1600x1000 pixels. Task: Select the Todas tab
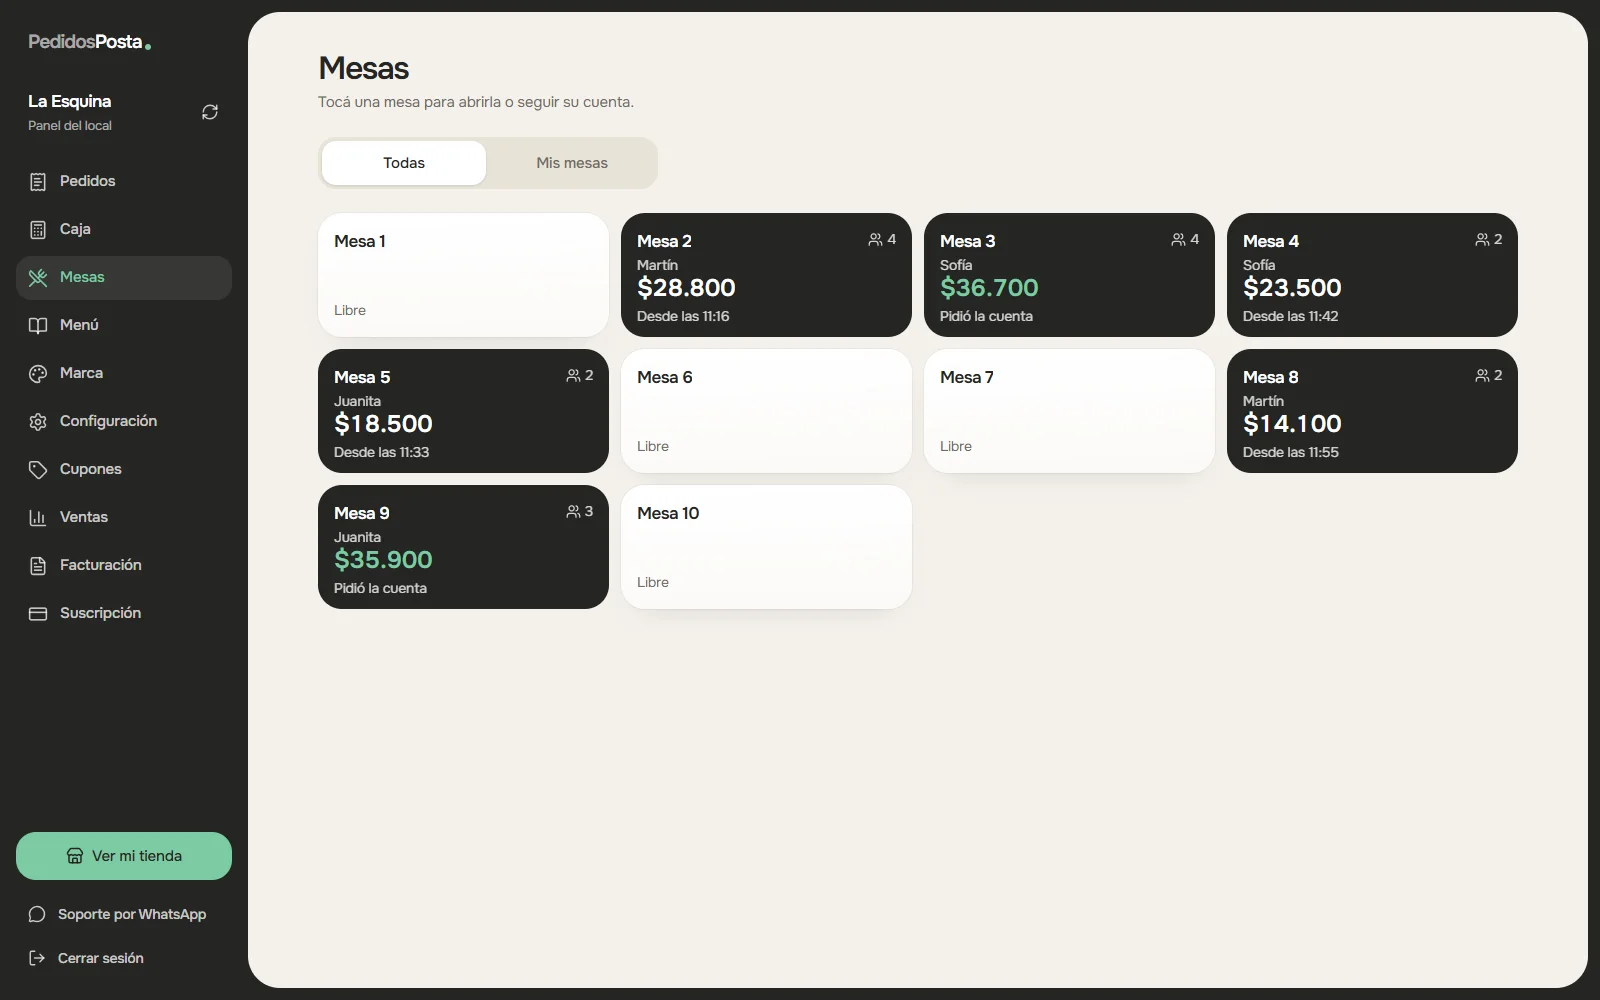404,163
